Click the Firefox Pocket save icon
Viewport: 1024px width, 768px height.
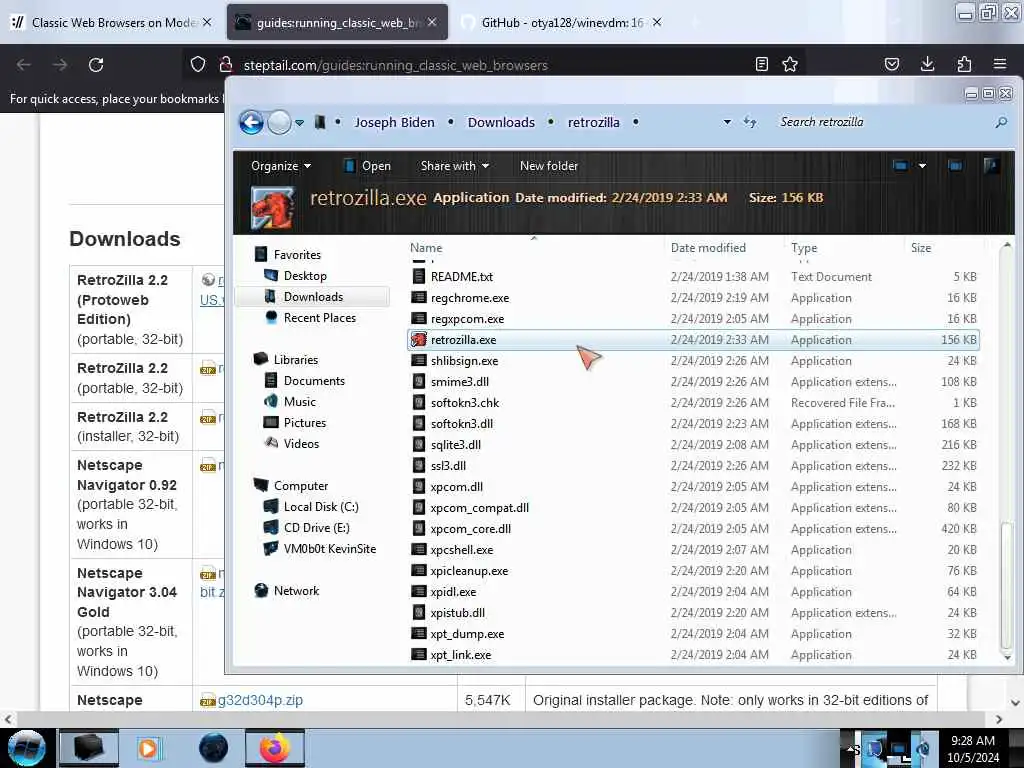pyautogui.click(x=891, y=64)
